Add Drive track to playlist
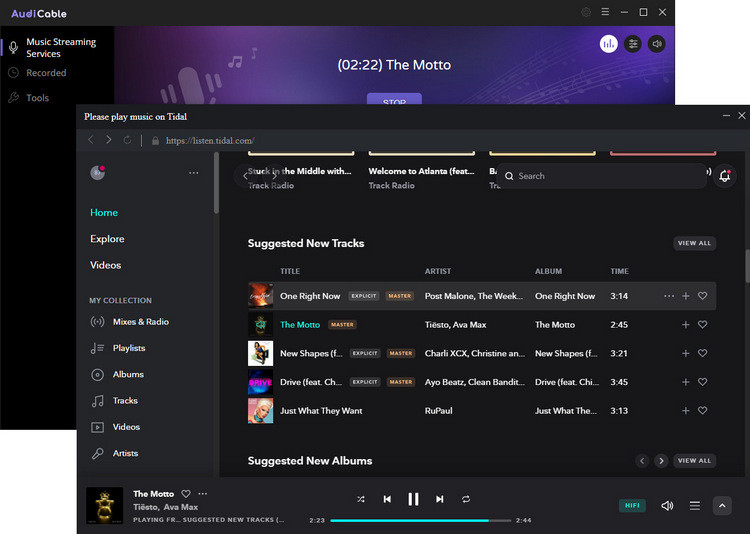 pyautogui.click(x=685, y=382)
